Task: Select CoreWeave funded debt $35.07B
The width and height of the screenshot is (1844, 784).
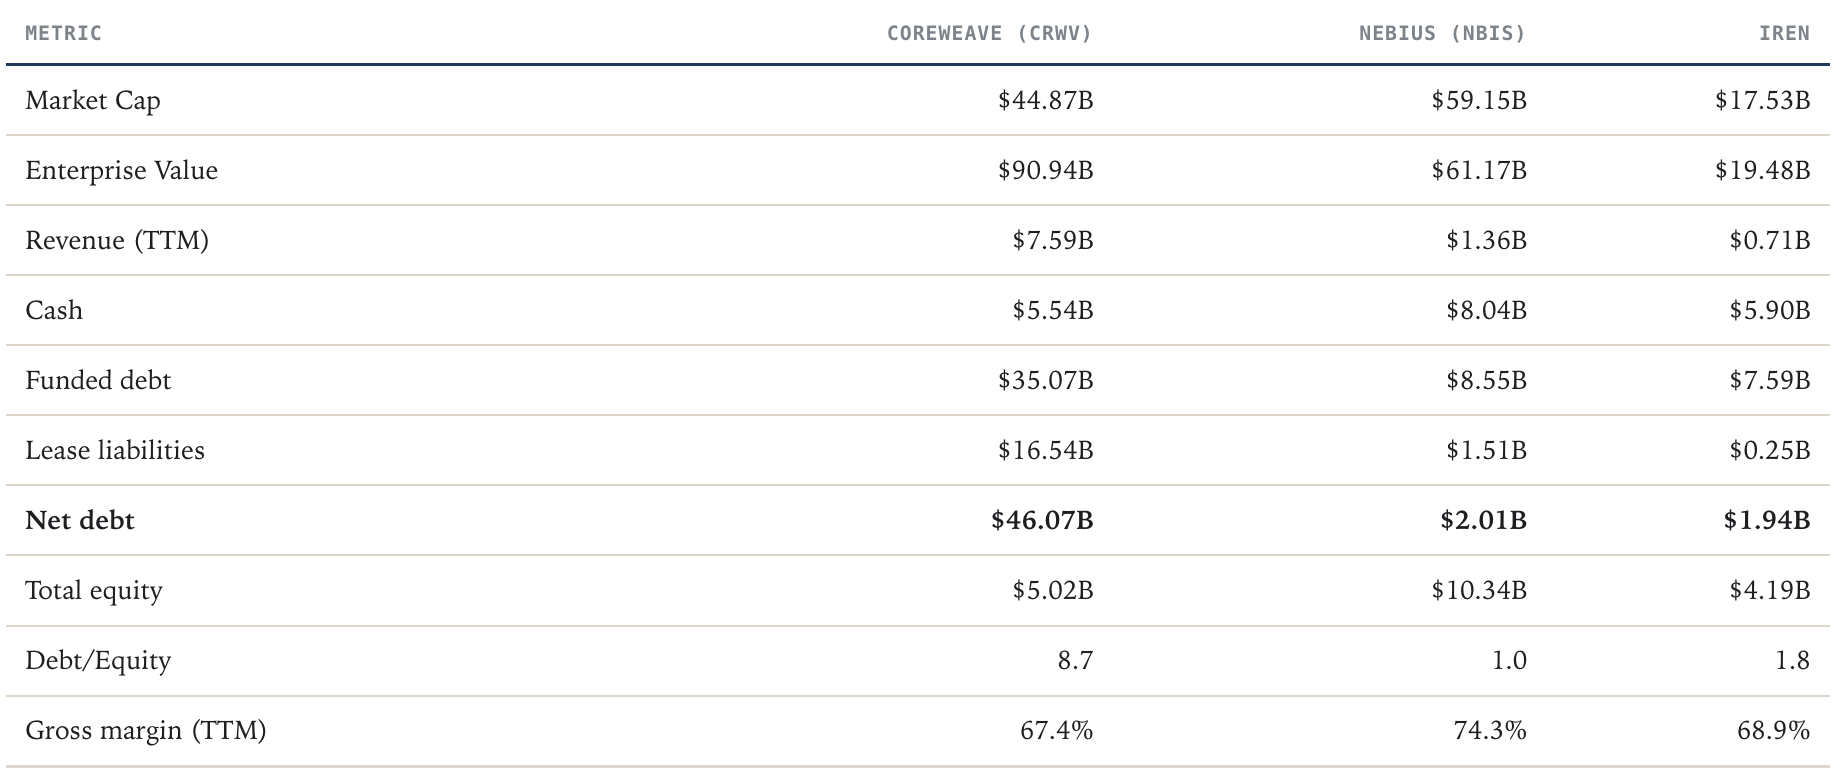Action: pos(1045,380)
